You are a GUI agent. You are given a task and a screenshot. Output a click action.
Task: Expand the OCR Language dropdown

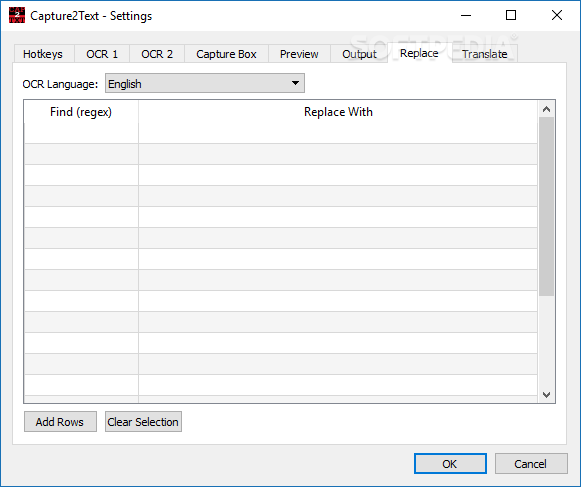tap(205, 83)
